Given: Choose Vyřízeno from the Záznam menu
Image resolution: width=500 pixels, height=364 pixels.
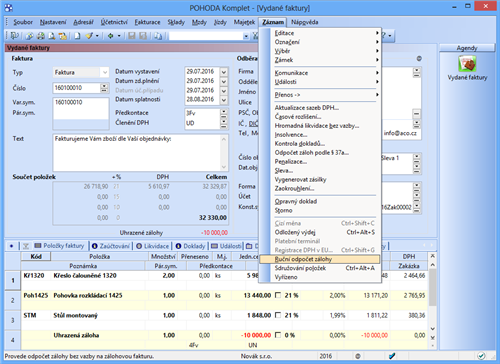Looking at the screenshot, I should click(286, 277).
